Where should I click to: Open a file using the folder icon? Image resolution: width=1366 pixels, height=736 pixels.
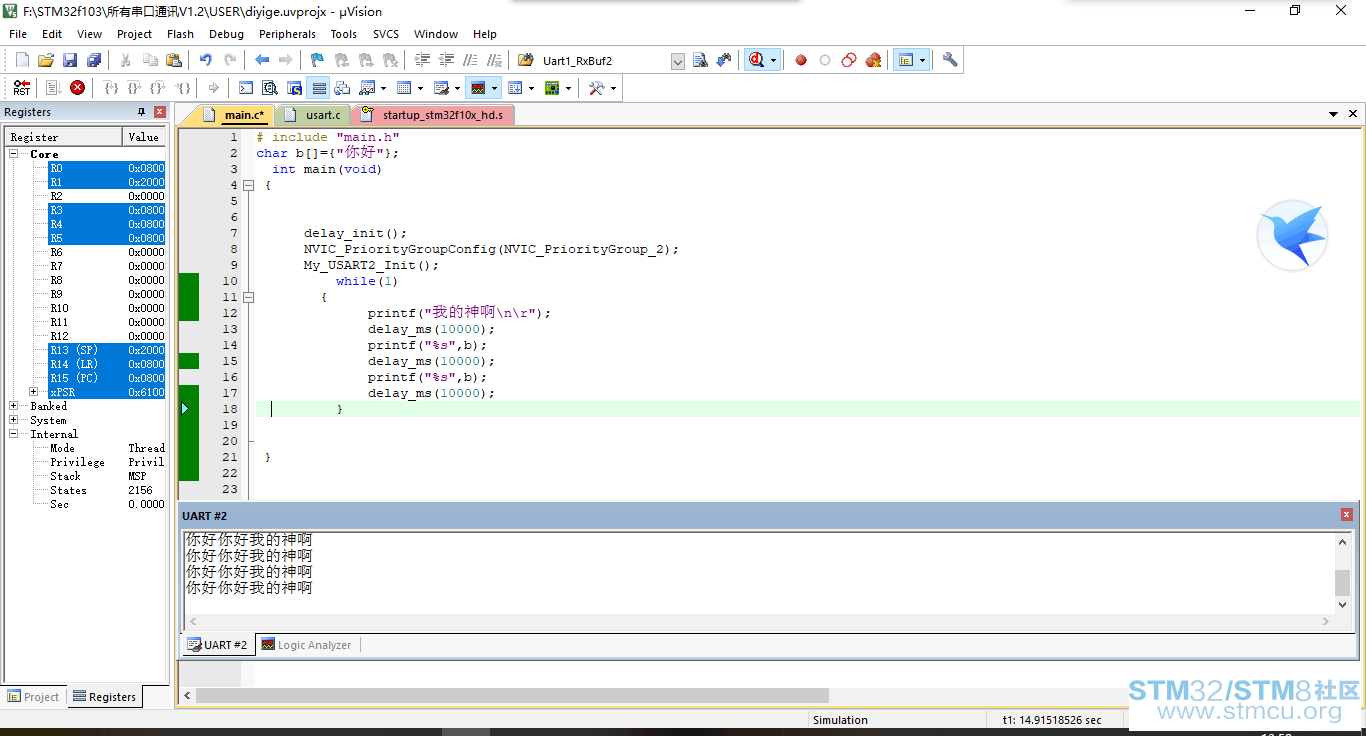(46, 60)
